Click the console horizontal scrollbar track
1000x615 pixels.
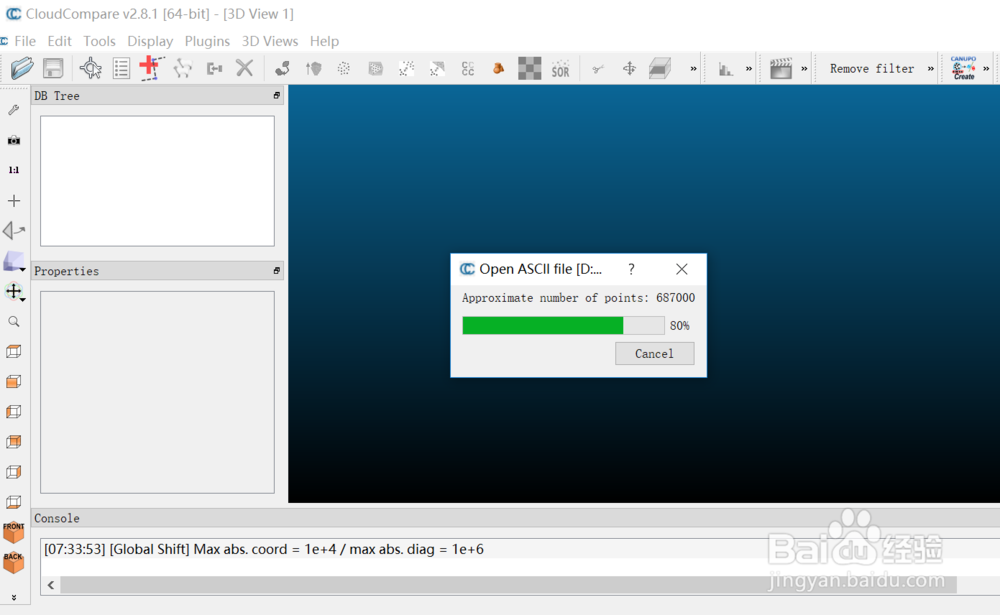[508, 584]
